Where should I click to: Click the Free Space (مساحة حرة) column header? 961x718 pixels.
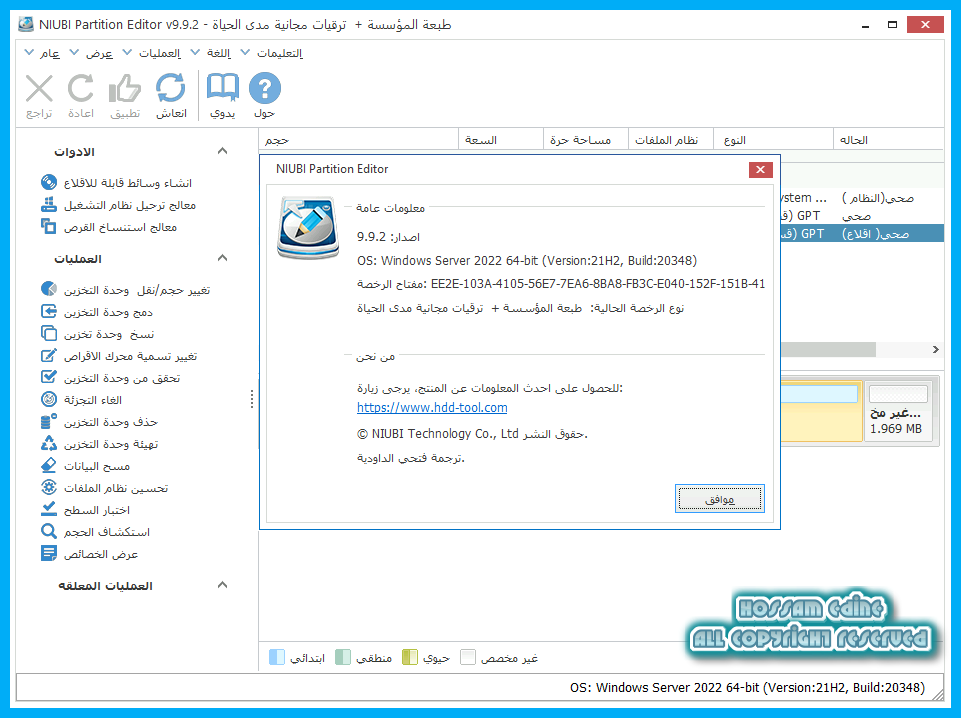(586, 140)
